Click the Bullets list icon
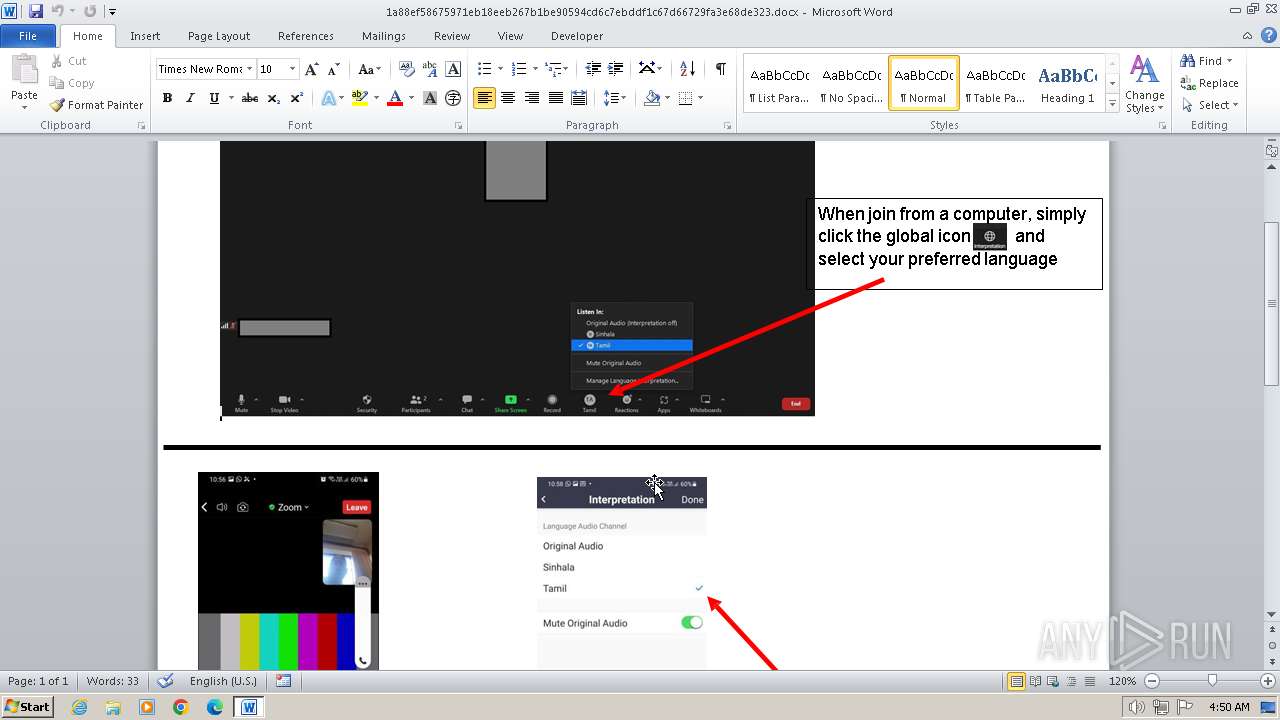This screenshot has width=1280, height=720. point(484,69)
